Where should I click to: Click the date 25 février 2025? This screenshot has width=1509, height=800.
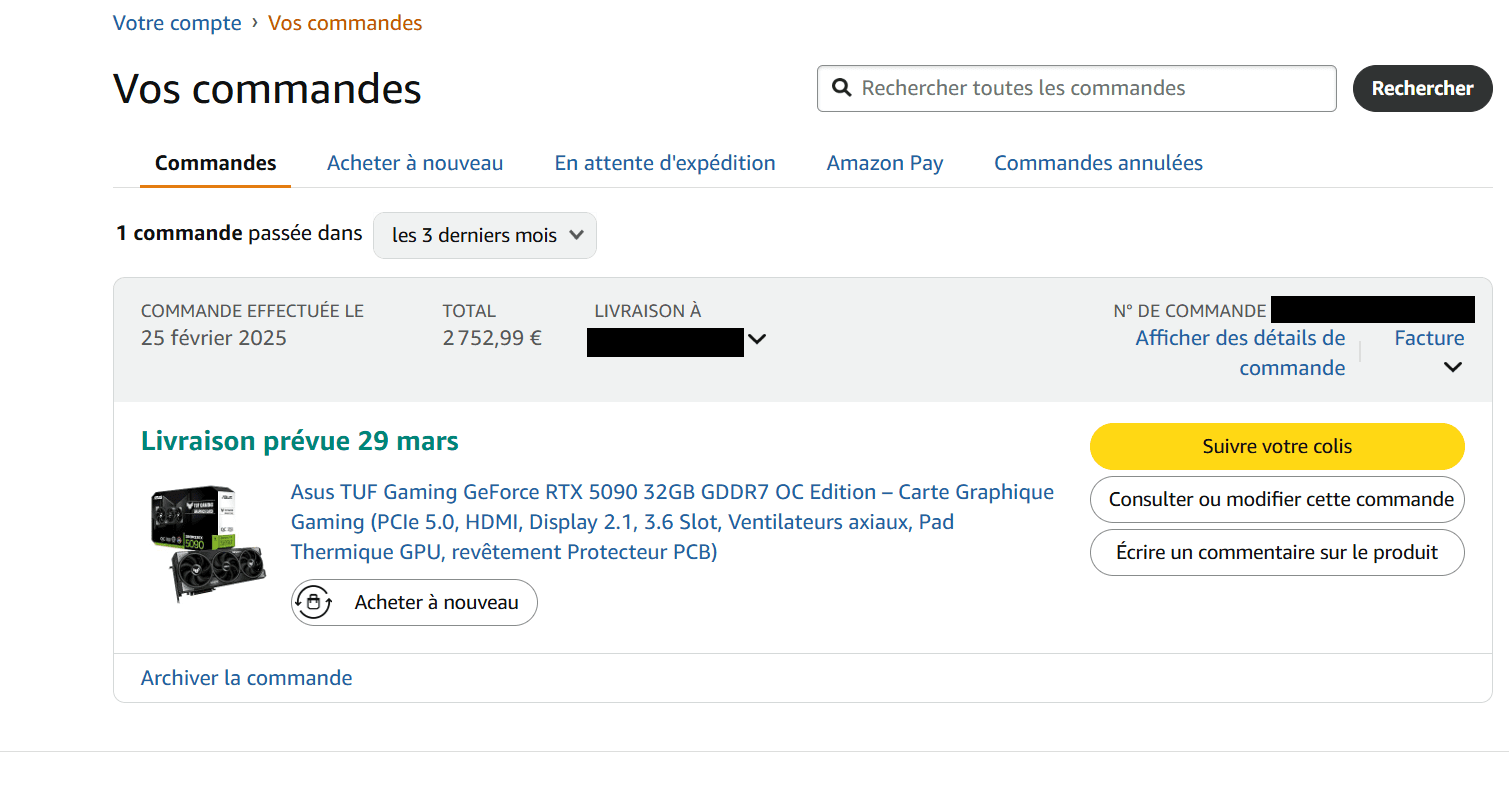[214, 338]
